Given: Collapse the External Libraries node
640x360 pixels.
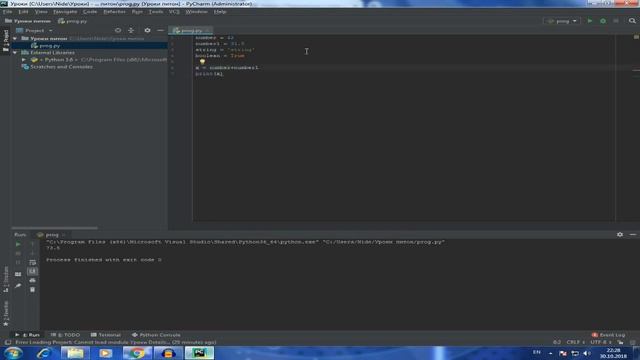Looking at the screenshot, I should tap(15, 53).
